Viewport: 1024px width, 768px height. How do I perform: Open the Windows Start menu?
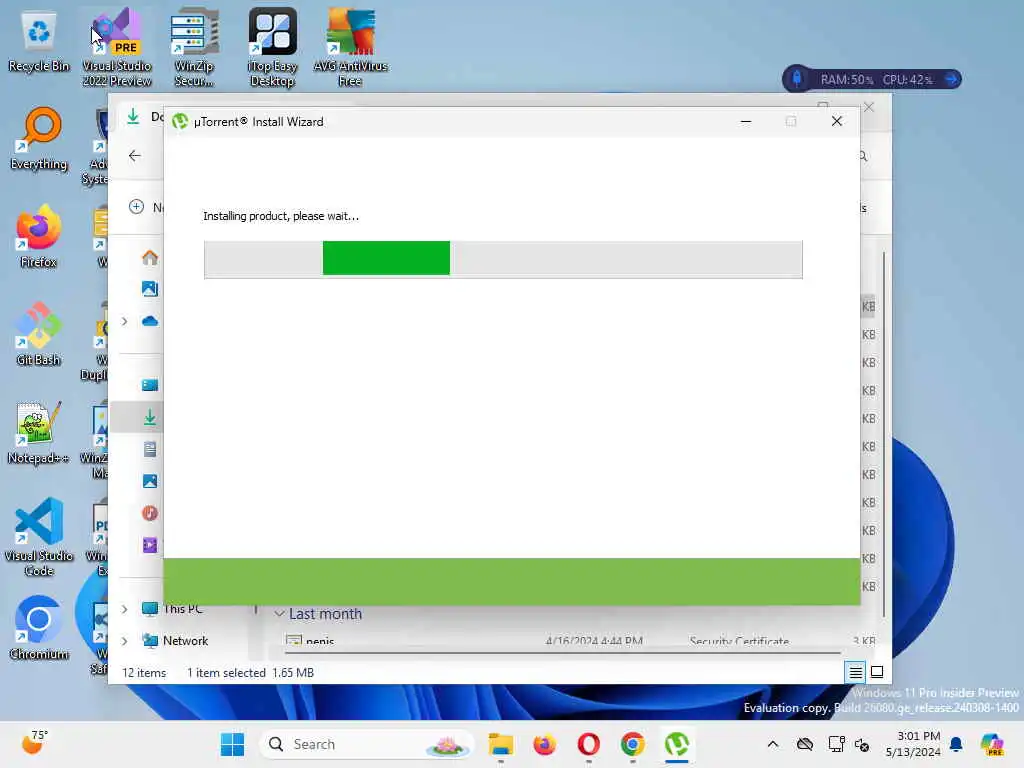coord(232,744)
